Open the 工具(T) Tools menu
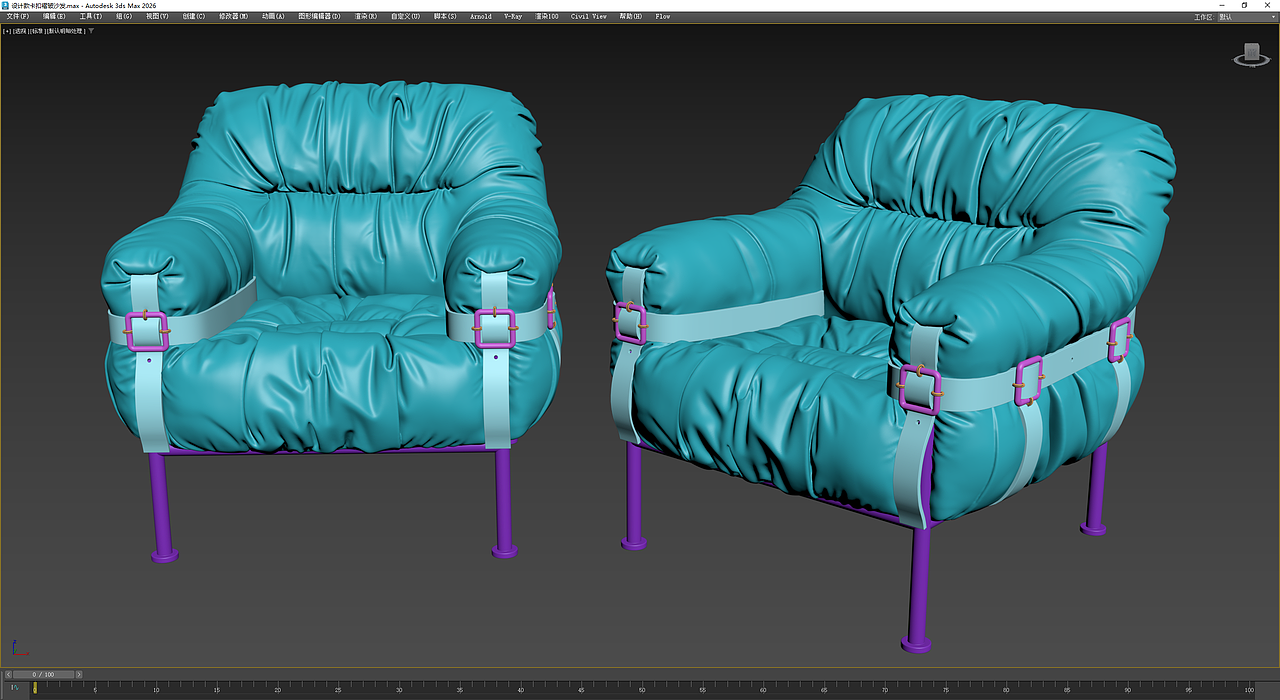Image resolution: width=1280 pixels, height=700 pixels. coord(90,17)
